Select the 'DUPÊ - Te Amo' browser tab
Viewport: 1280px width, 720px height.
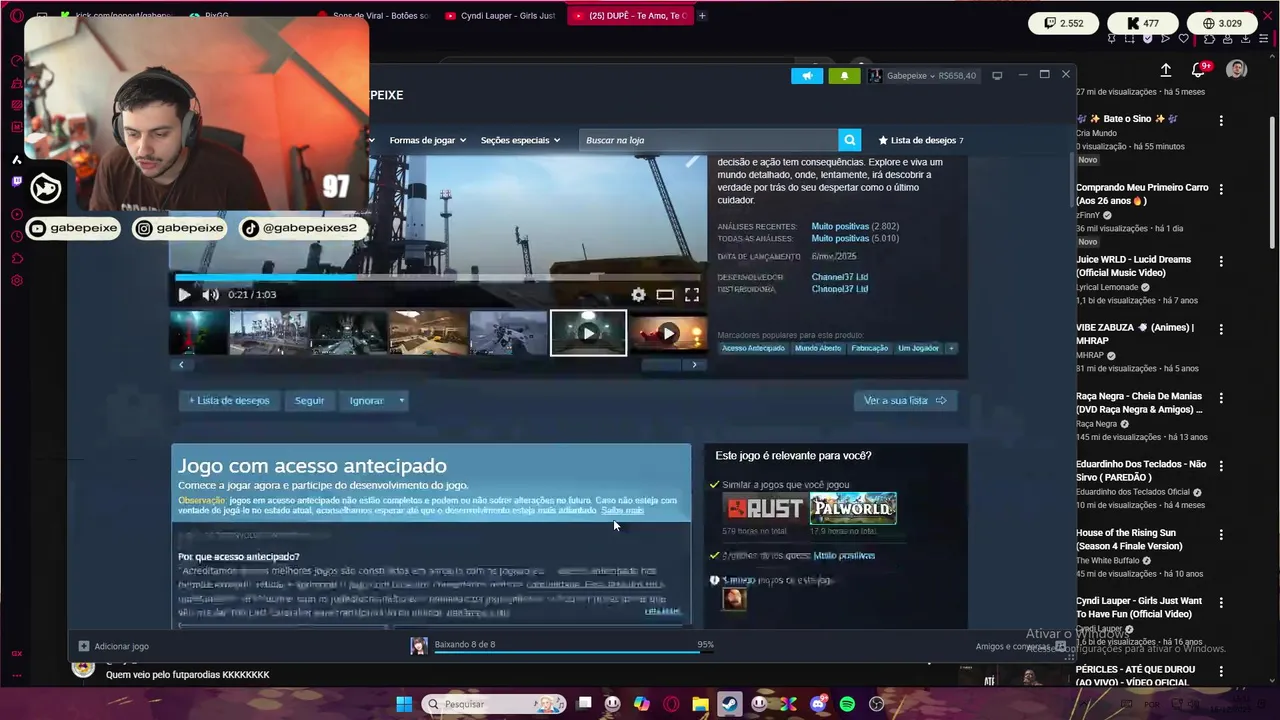point(630,16)
